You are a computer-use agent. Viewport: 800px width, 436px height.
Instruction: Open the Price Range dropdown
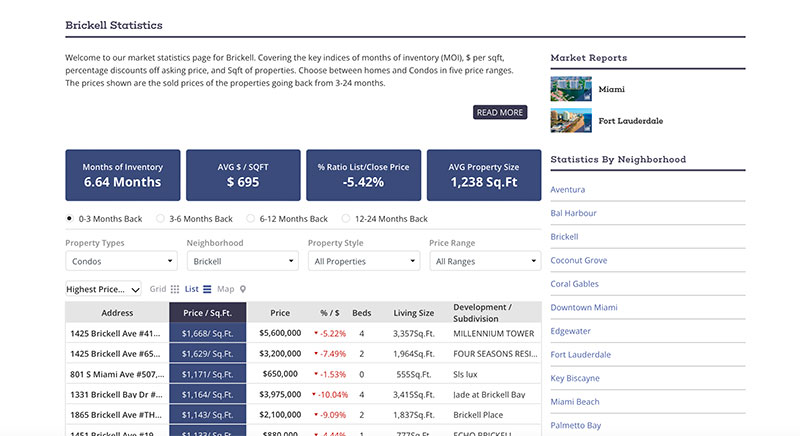(x=484, y=261)
